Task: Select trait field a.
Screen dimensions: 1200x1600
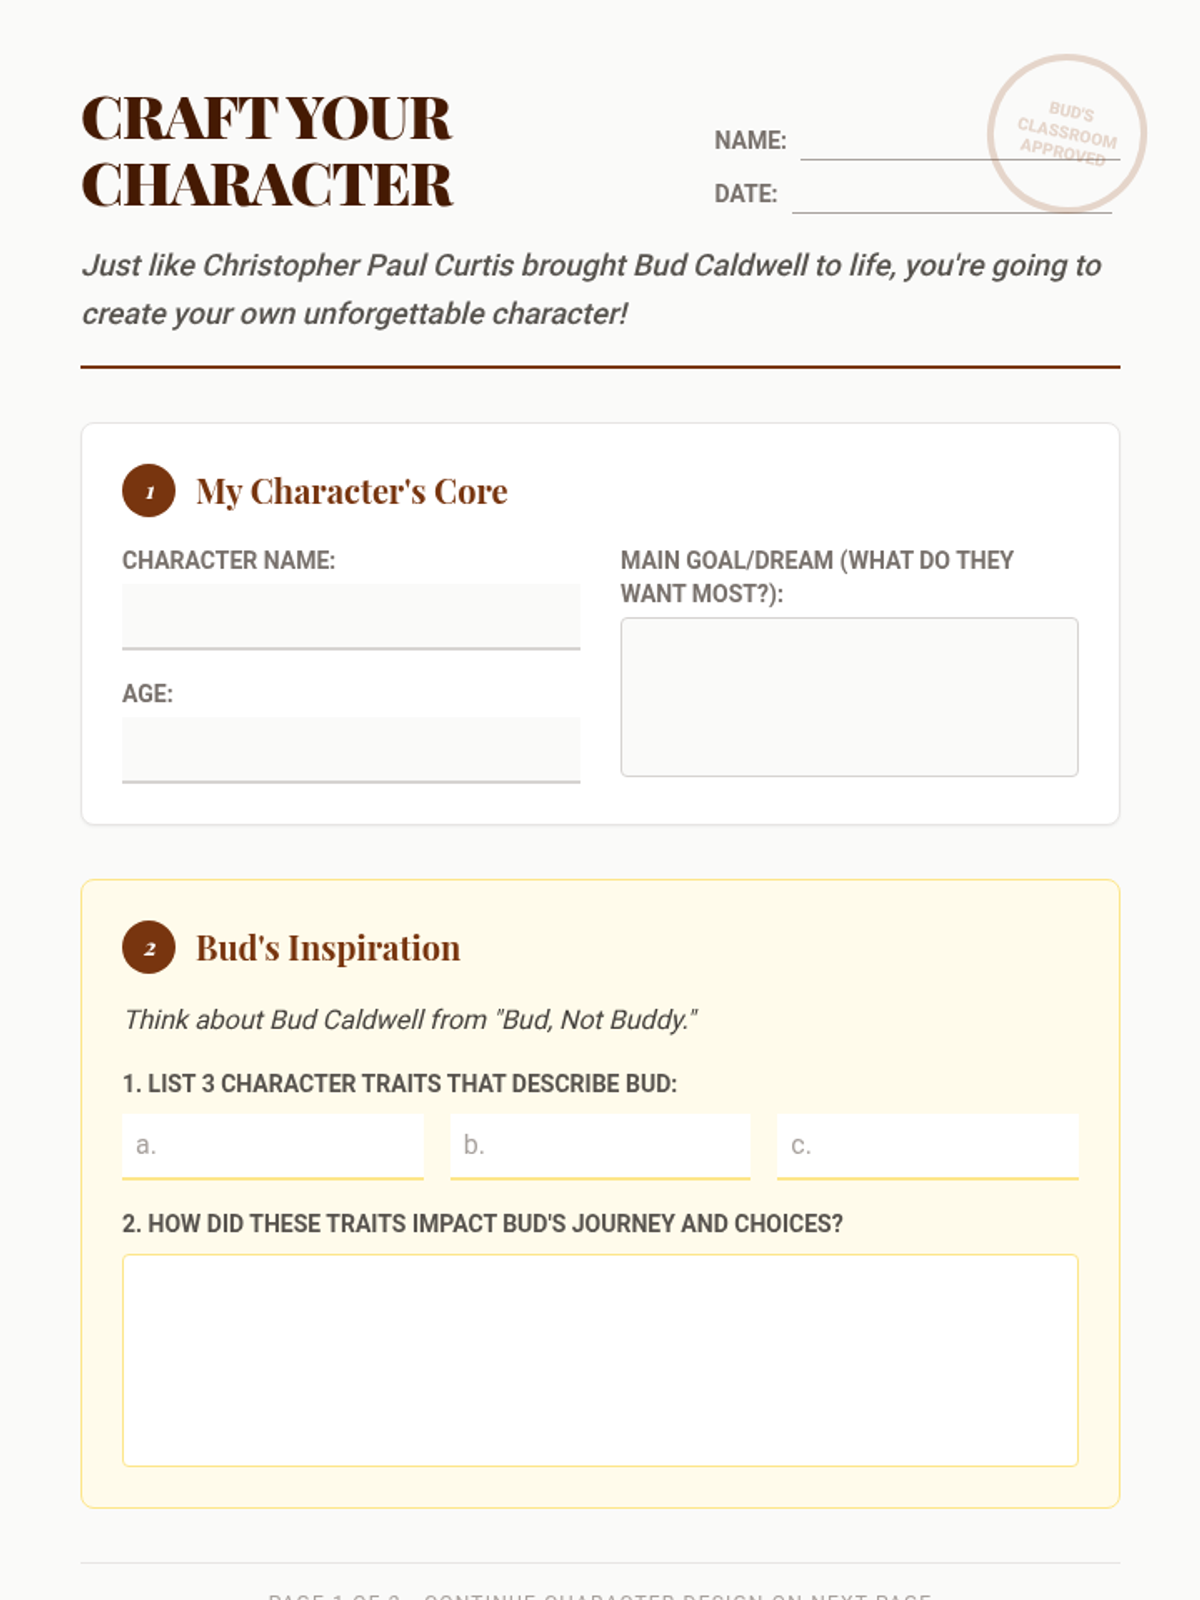Action: pos(273,1147)
